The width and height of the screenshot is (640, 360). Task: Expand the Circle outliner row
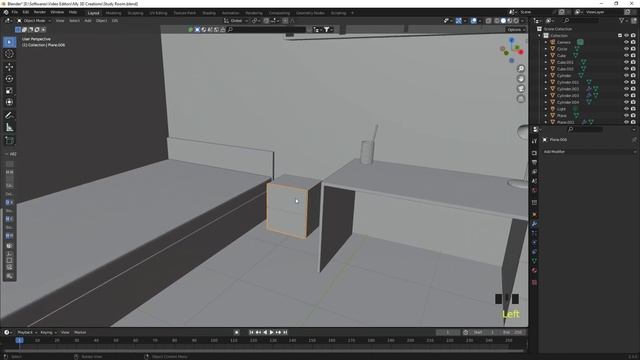tap(546, 49)
